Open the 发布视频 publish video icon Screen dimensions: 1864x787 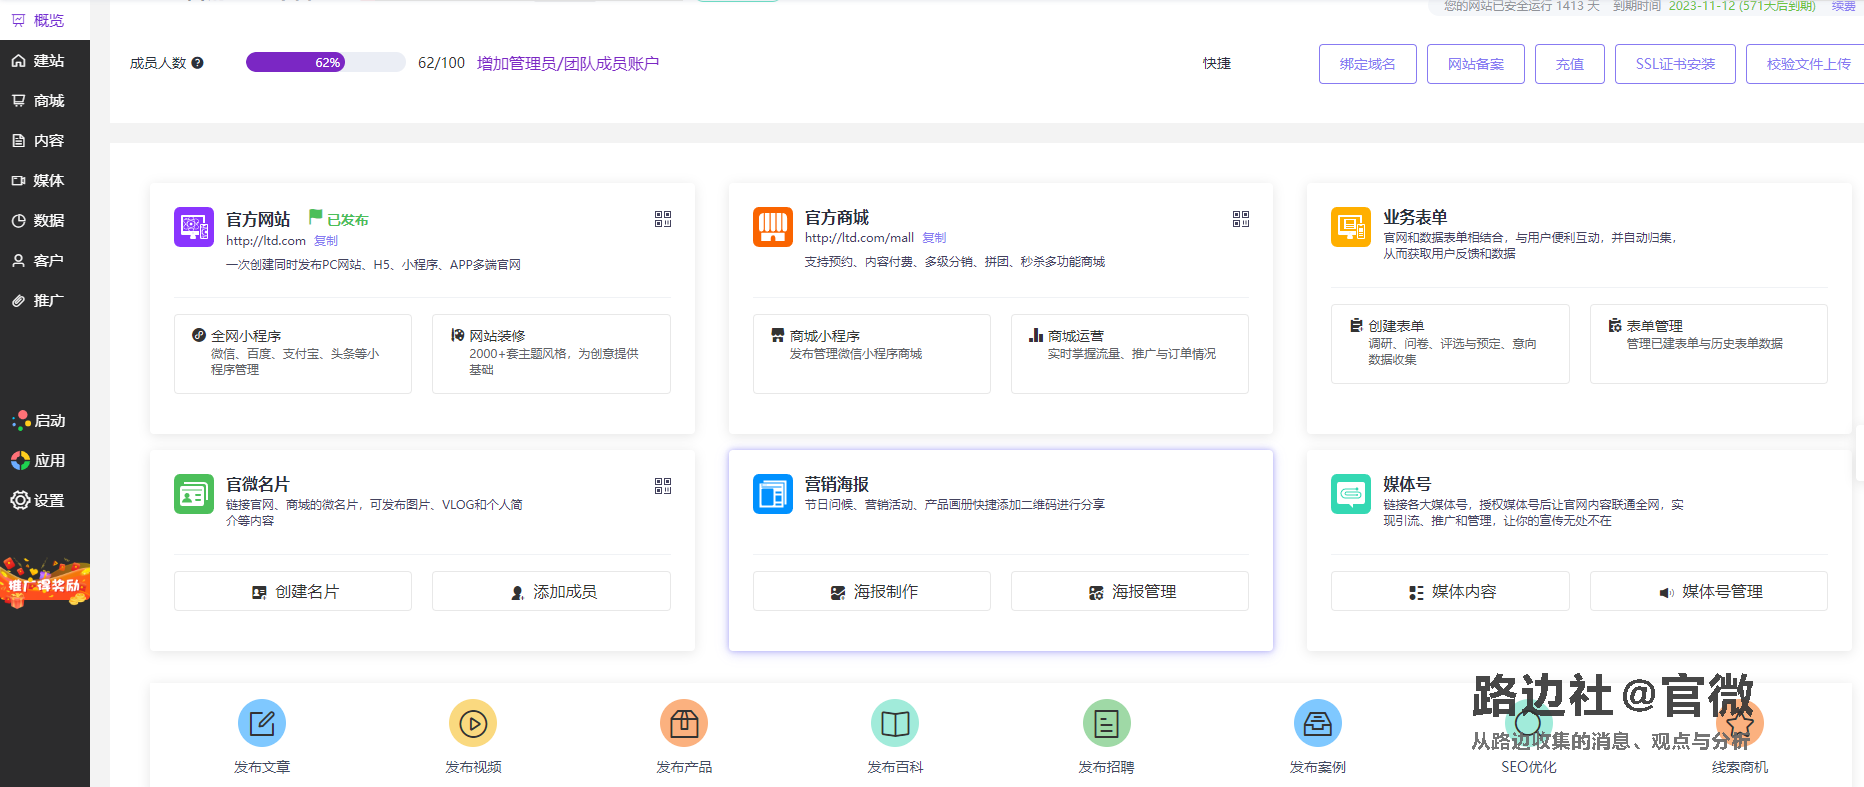point(473,723)
